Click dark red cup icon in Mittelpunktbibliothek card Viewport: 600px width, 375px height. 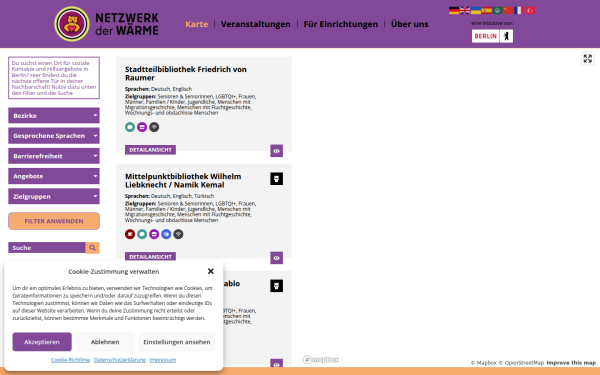[130, 234]
